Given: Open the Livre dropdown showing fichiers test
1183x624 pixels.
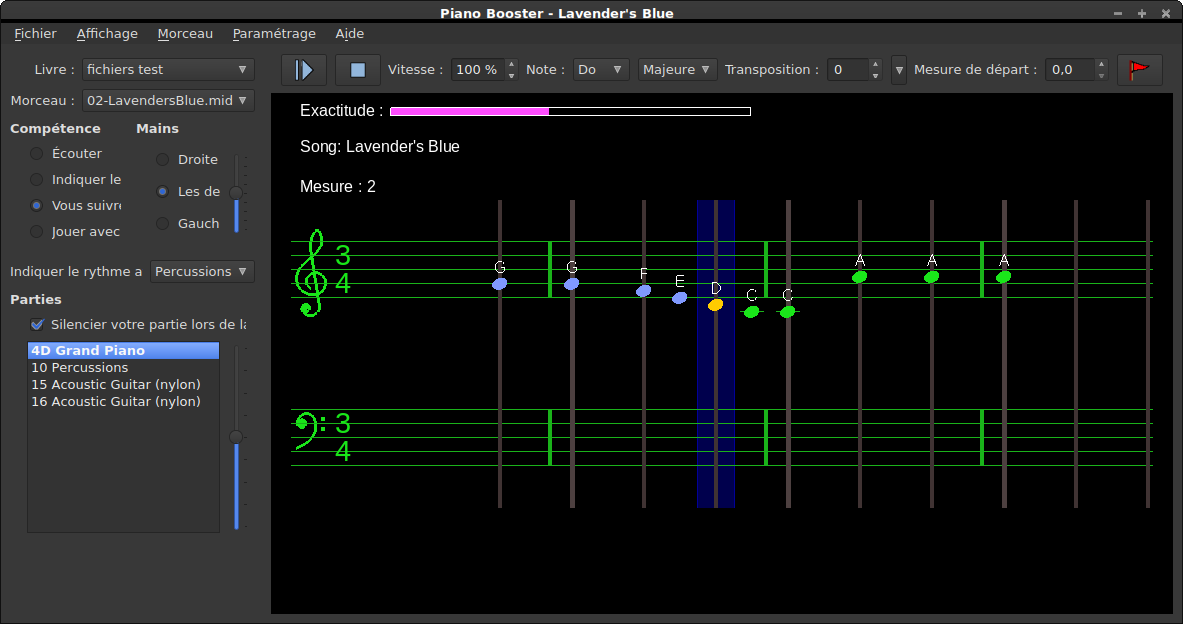Looking at the screenshot, I should (167, 70).
